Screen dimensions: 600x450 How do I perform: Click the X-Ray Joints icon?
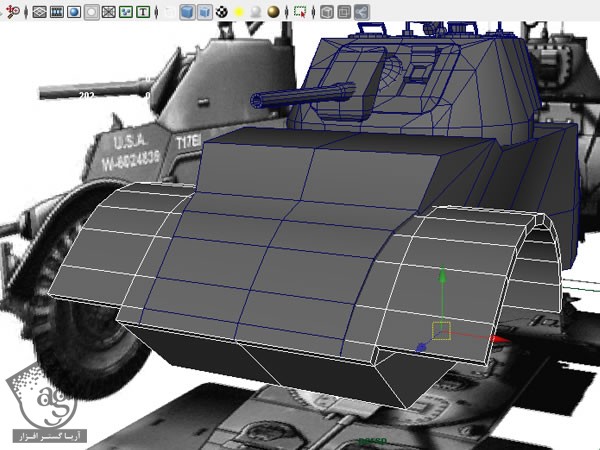point(361,13)
